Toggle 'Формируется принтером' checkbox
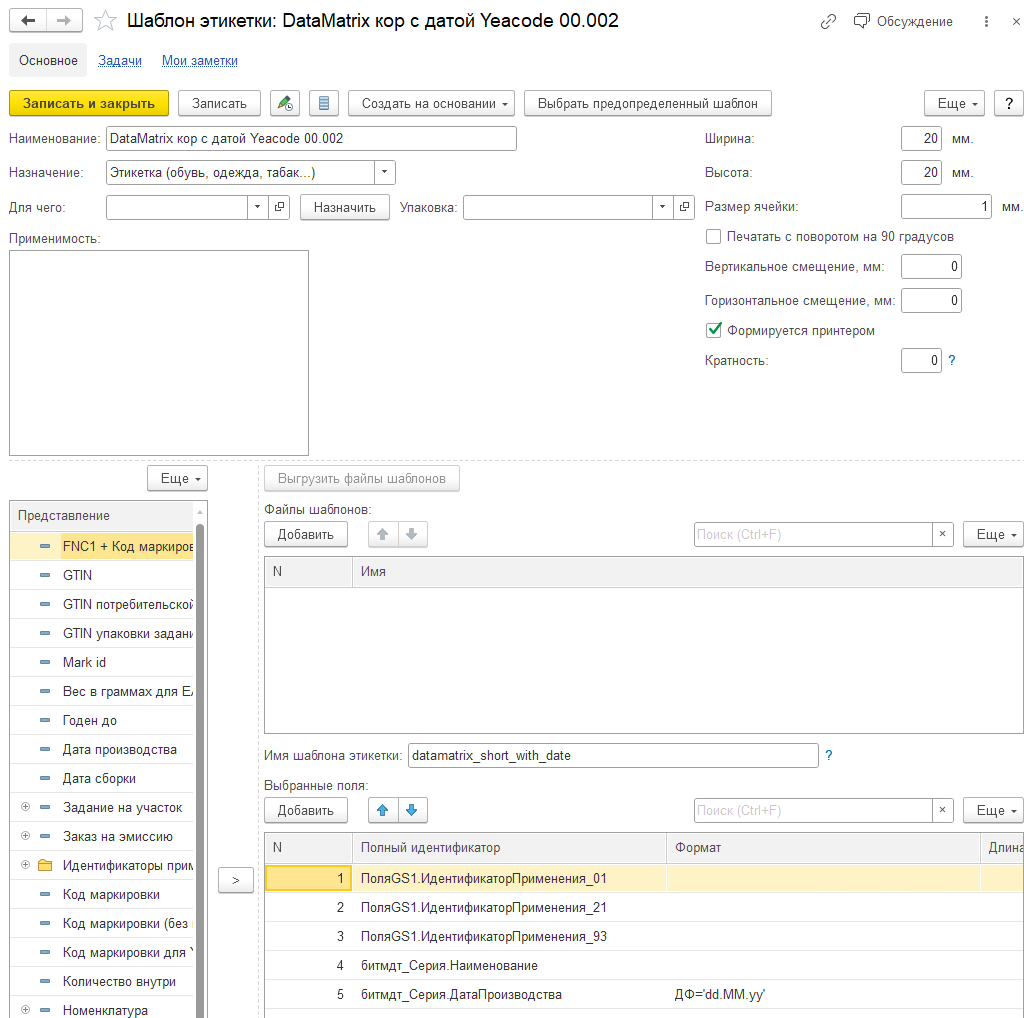The height and width of the screenshot is (1018, 1024). point(714,330)
